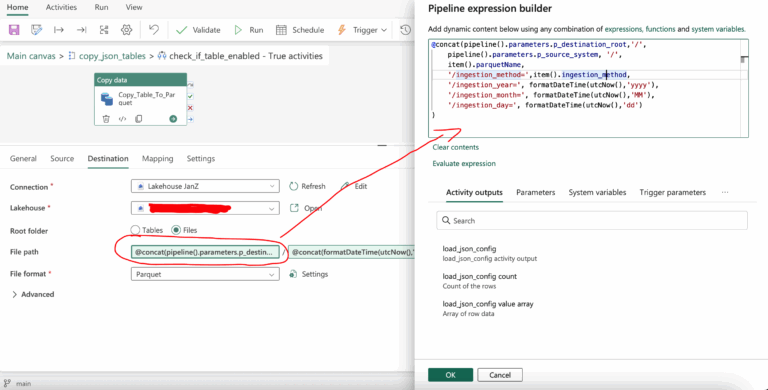Image resolution: width=768 pixels, height=390 pixels.
Task: Select the Activity outputs tab
Action: 474,193
